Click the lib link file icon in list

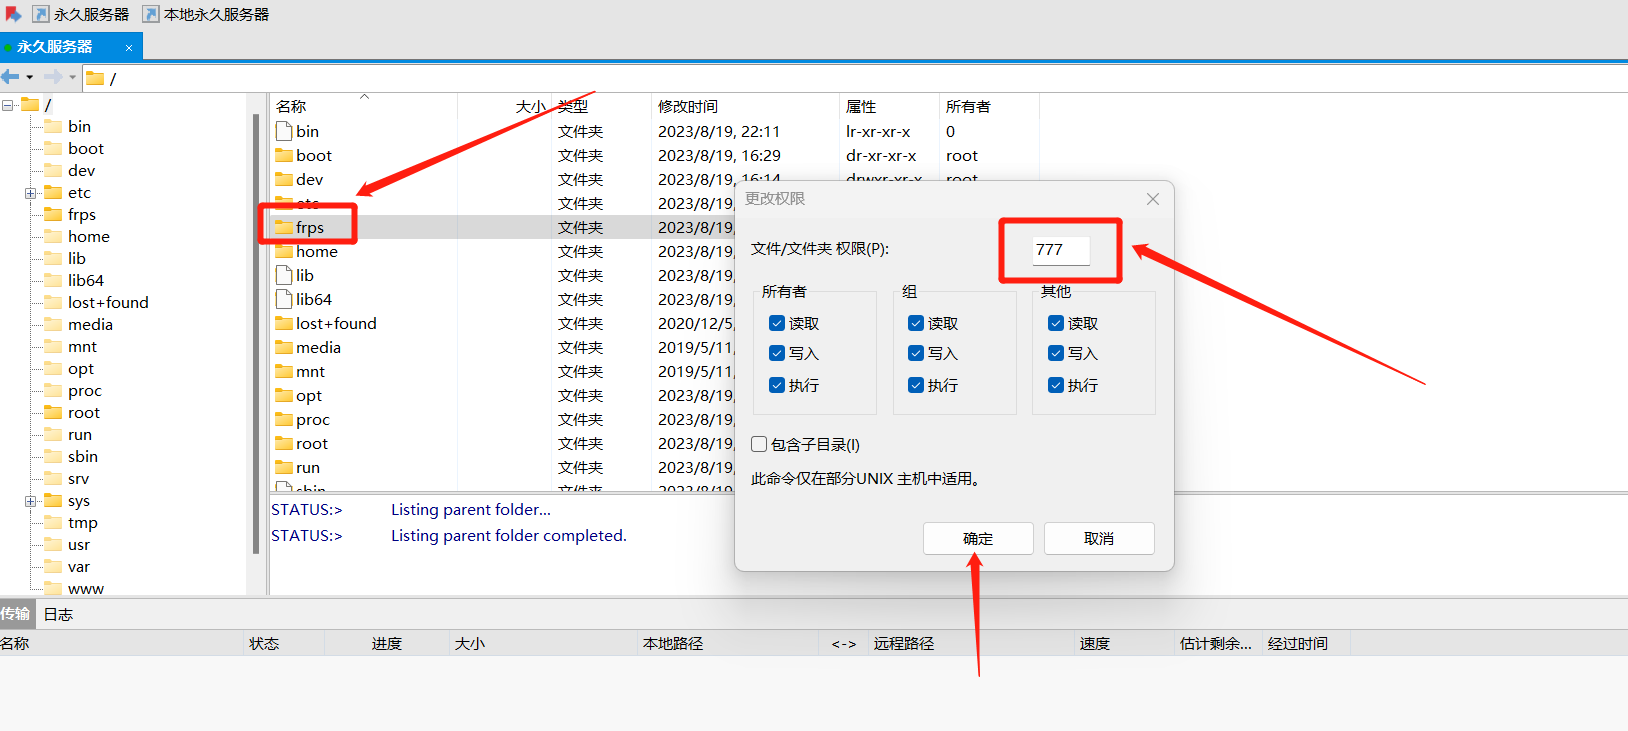(x=284, y=275)
